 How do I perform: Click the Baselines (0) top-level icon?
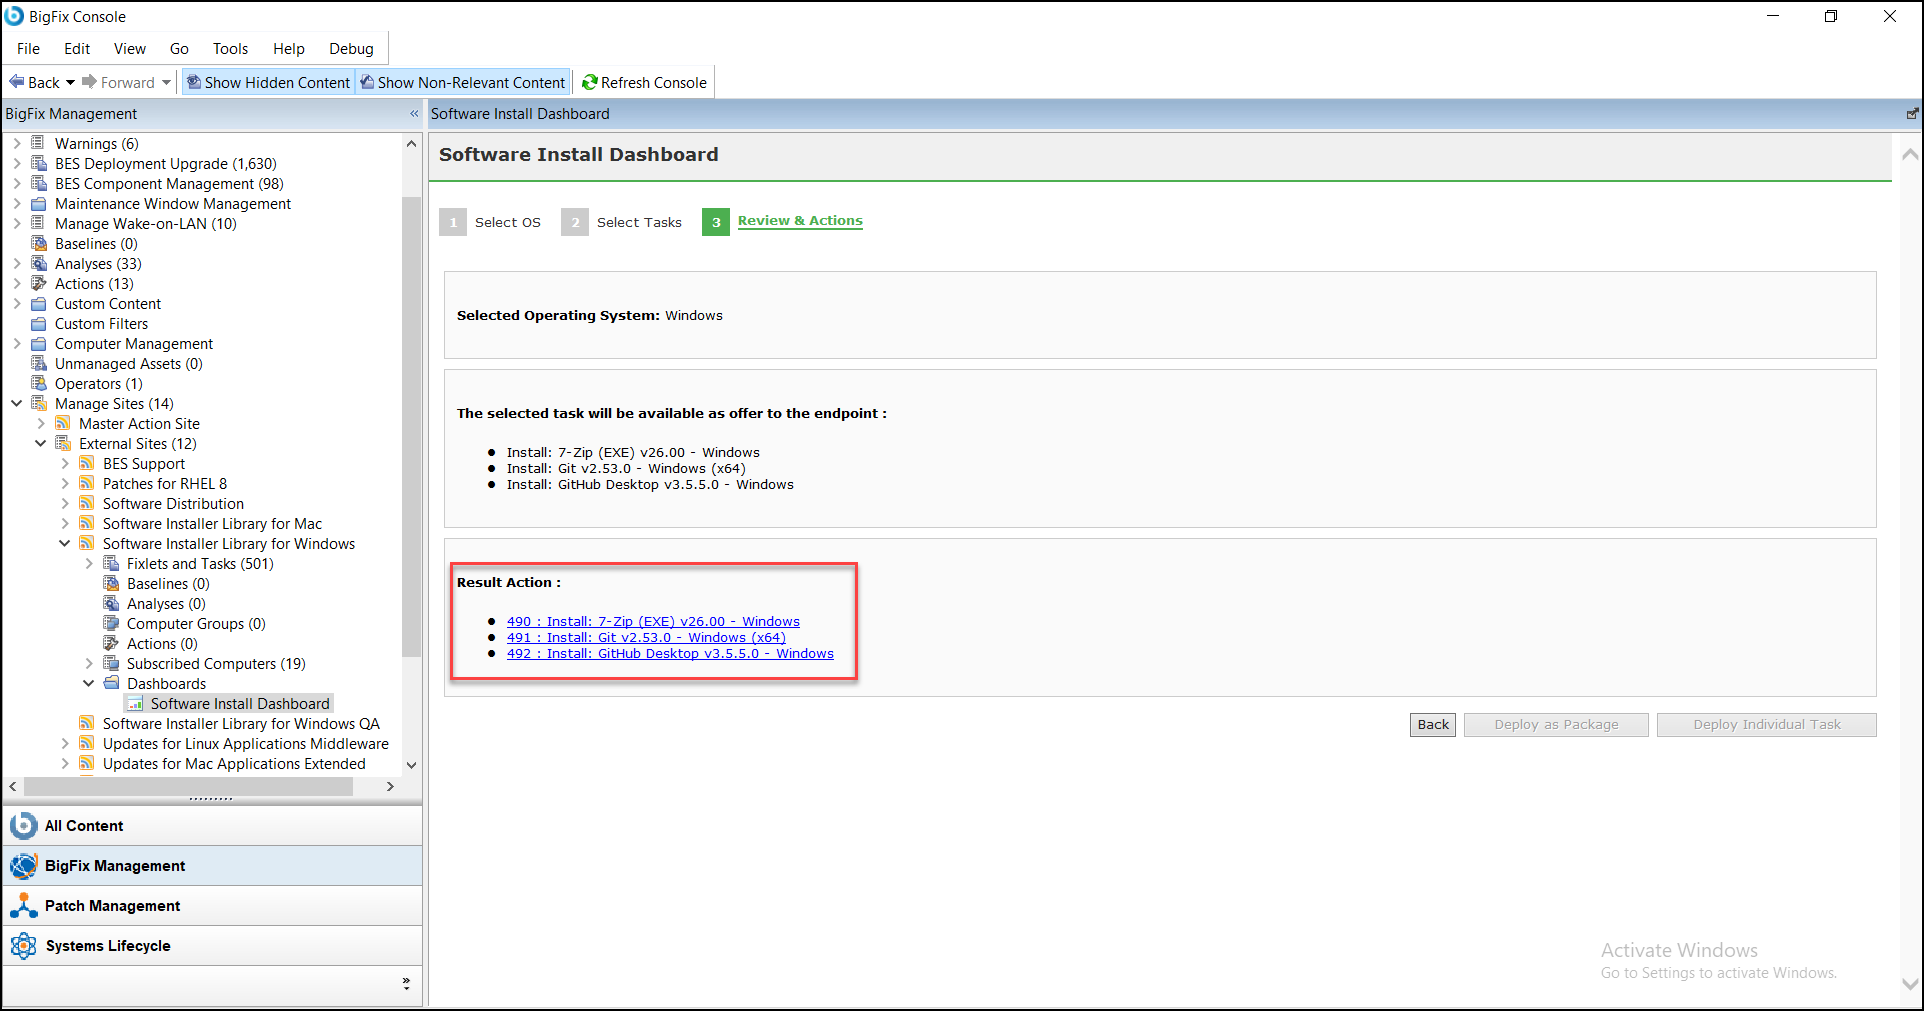click(39, 243)
